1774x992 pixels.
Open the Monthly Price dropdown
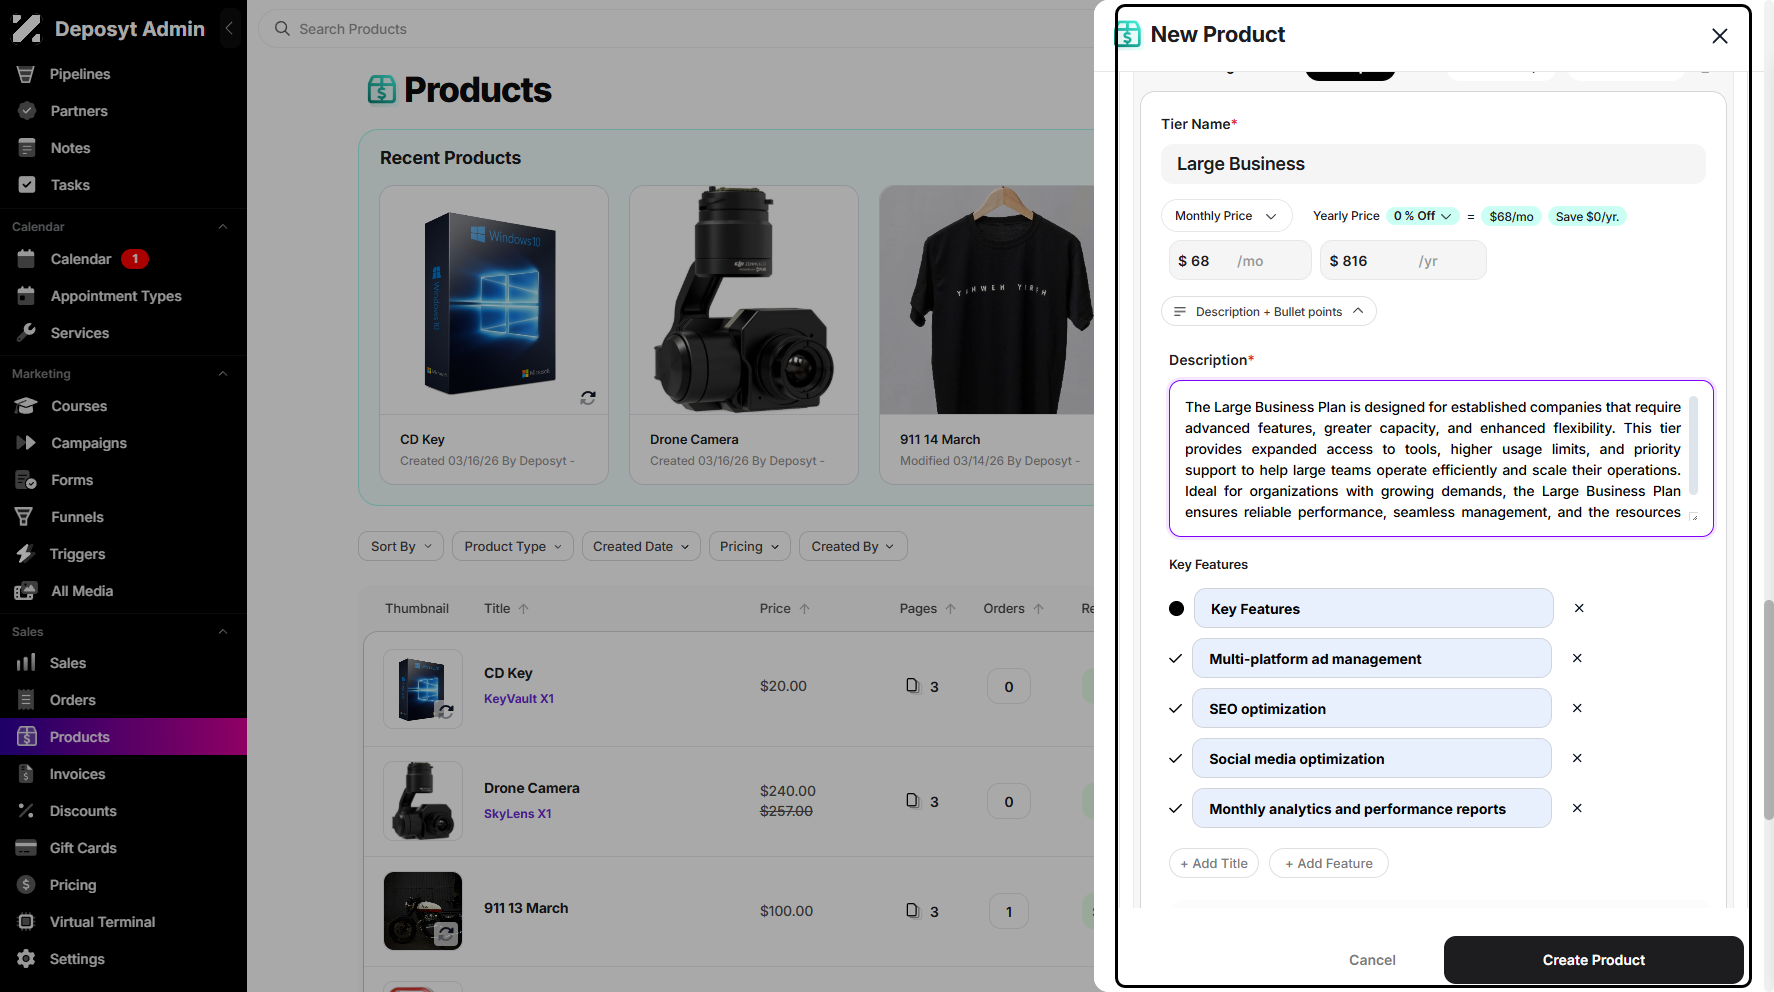[x=1226, y=216]
